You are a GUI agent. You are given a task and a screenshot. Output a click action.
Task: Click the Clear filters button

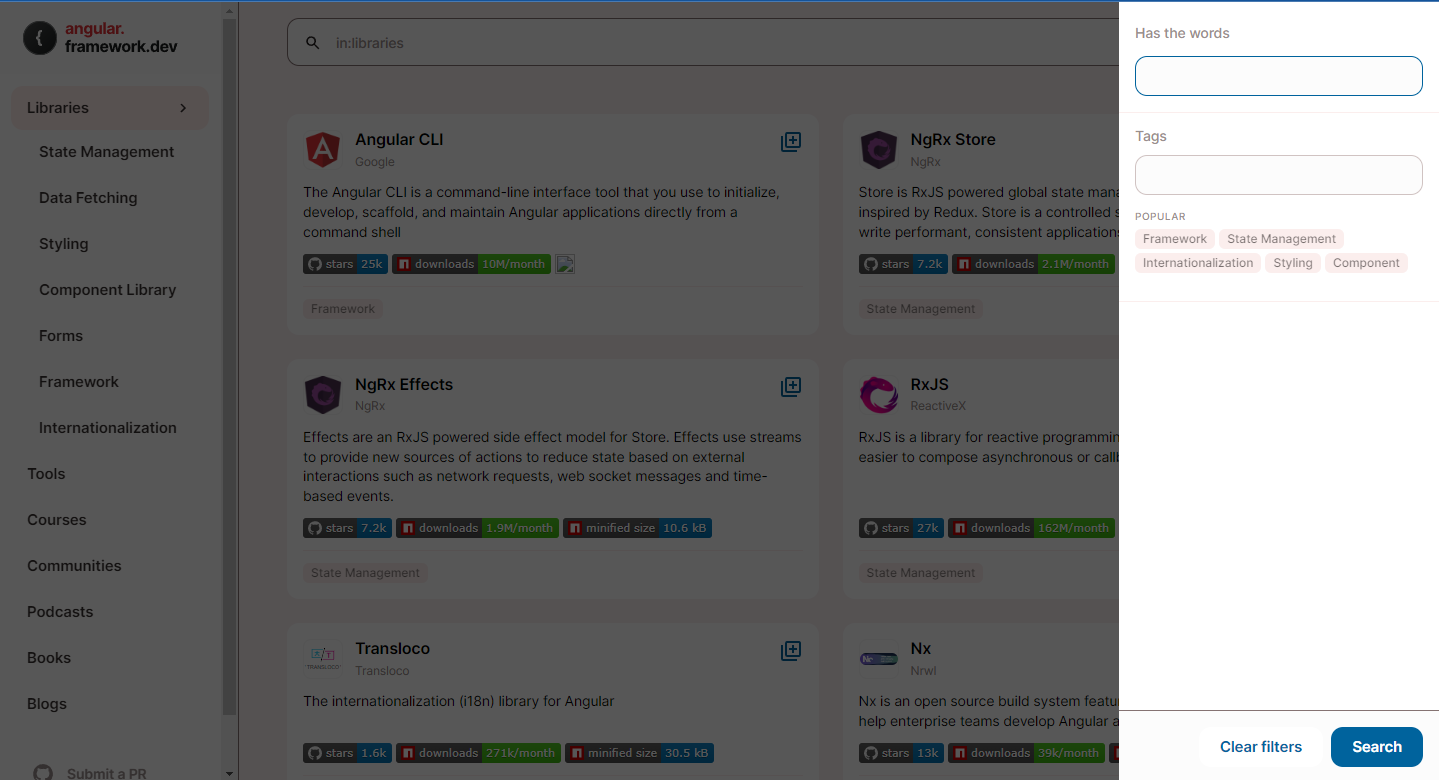(1261, 747)
